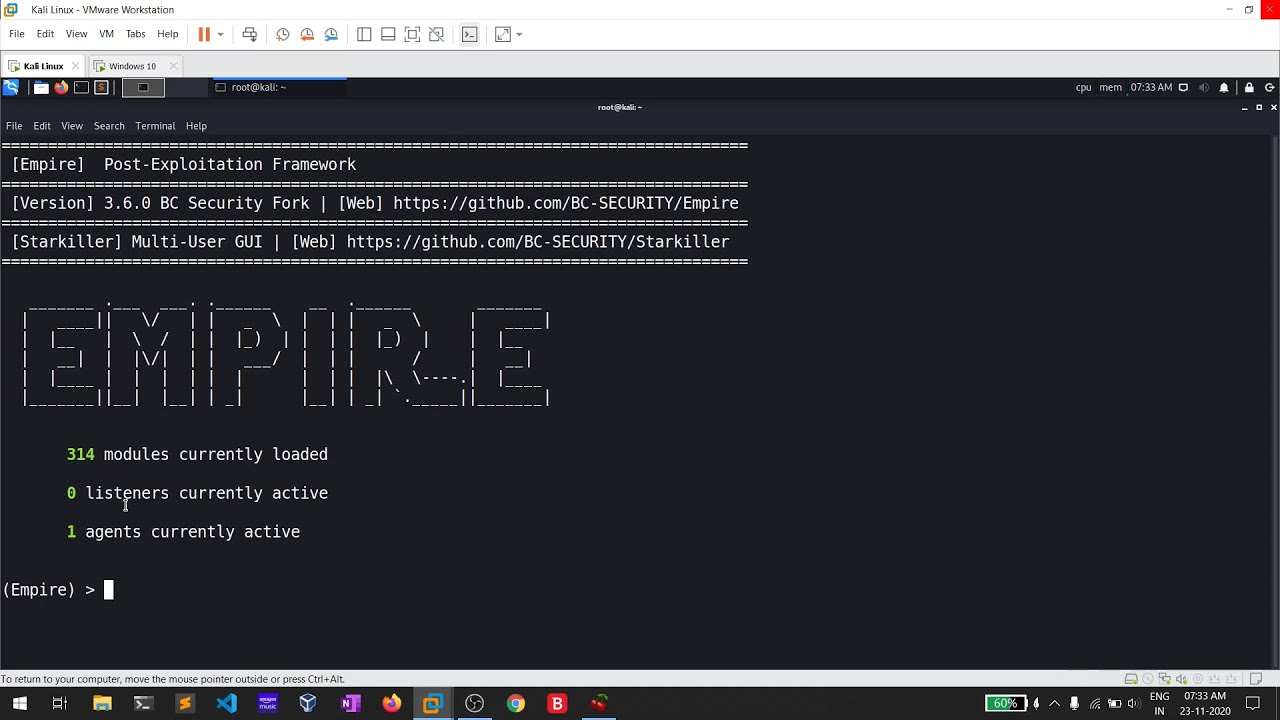1280x720 pixels.
Task: Open the Kali applications menu
Action: [x=11, y=87]
